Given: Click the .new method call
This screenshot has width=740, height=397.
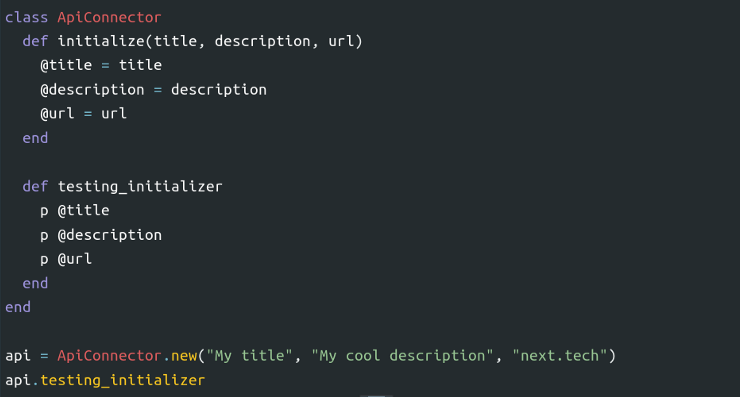Looking at the screenshot, I should click(180, 356).
